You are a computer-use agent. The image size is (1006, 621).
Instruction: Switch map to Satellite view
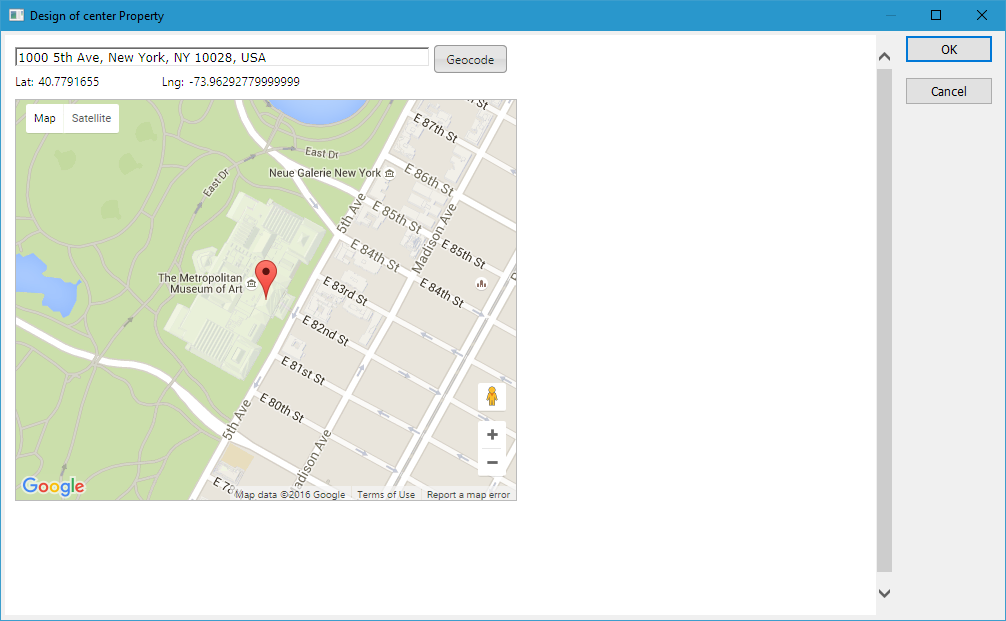click(91, 118)
